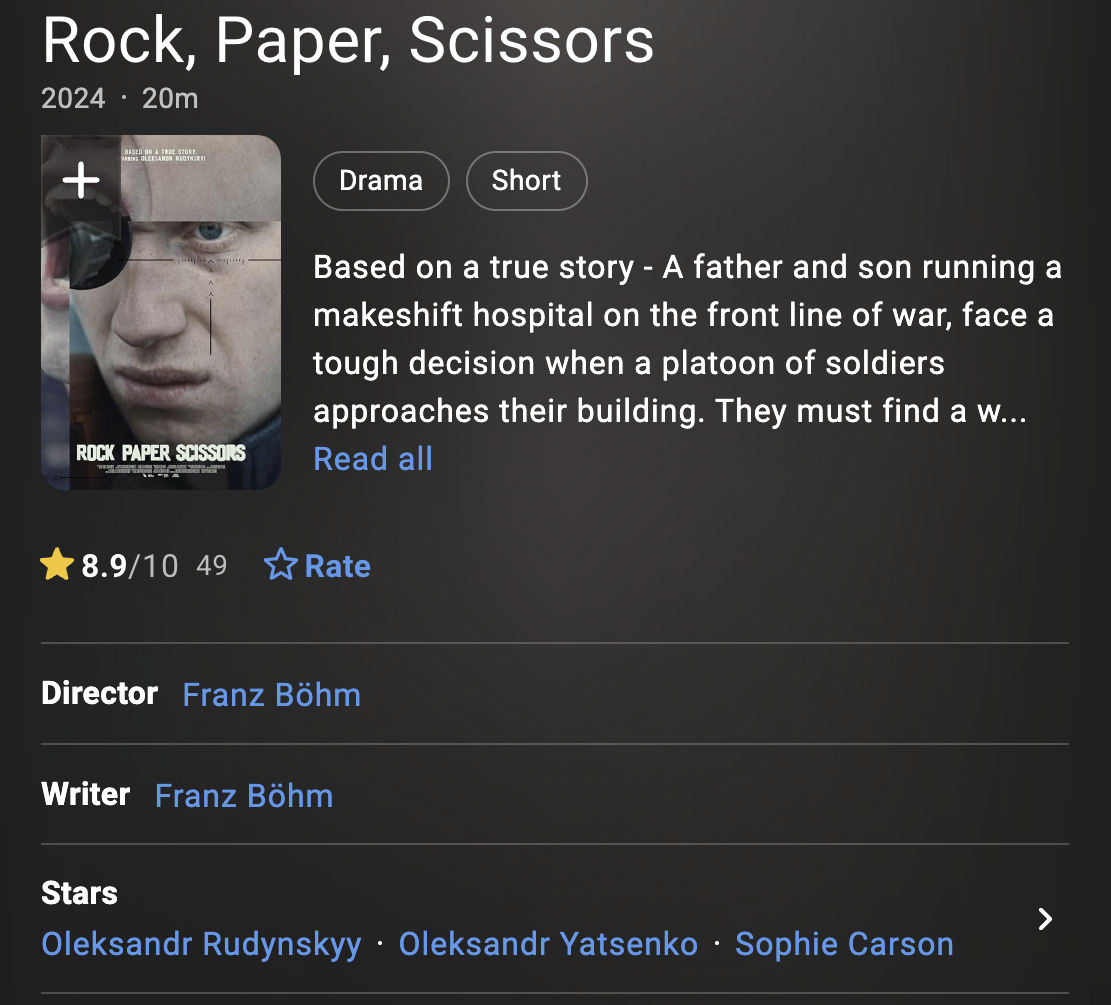The height and width of the screenshot is (1005, 1111).
Task: Select the Short genre chip
Action: (526, 181)
